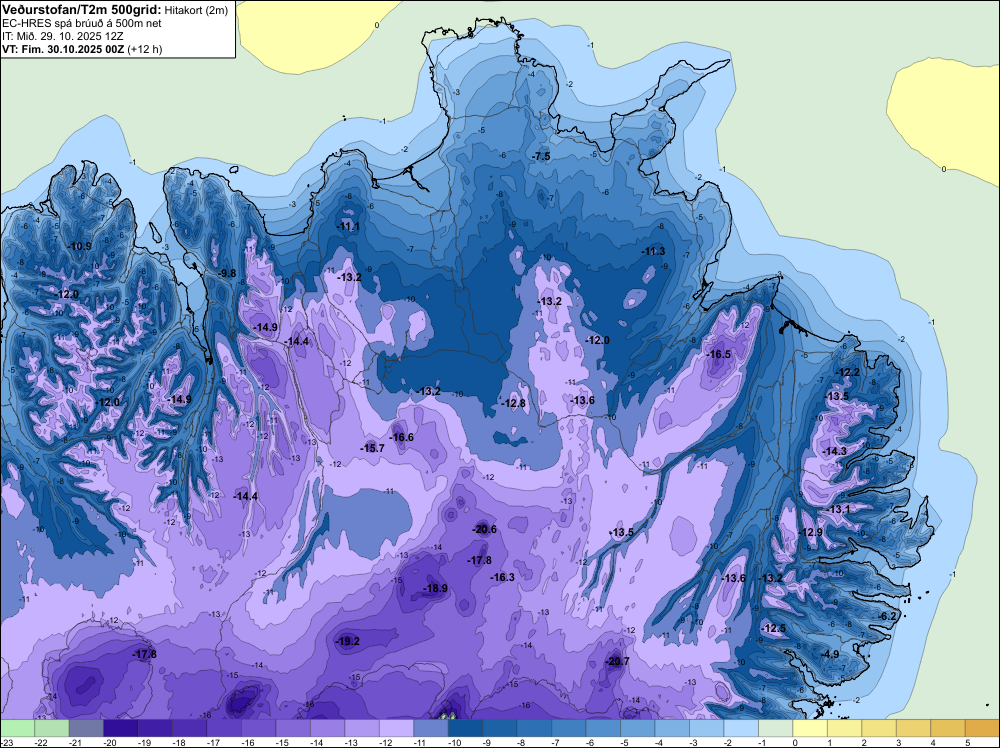
Task: Select the legend swatch between -20 and -19
Action: [121, 728]
